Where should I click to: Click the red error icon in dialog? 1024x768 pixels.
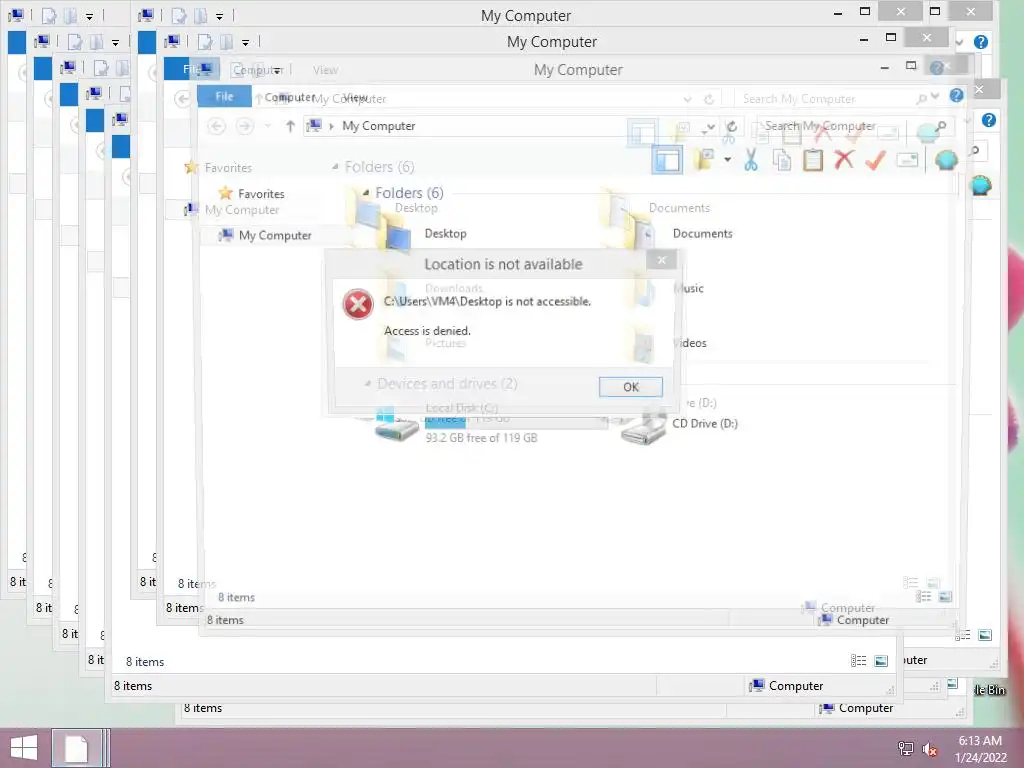(x=358, y=304)
